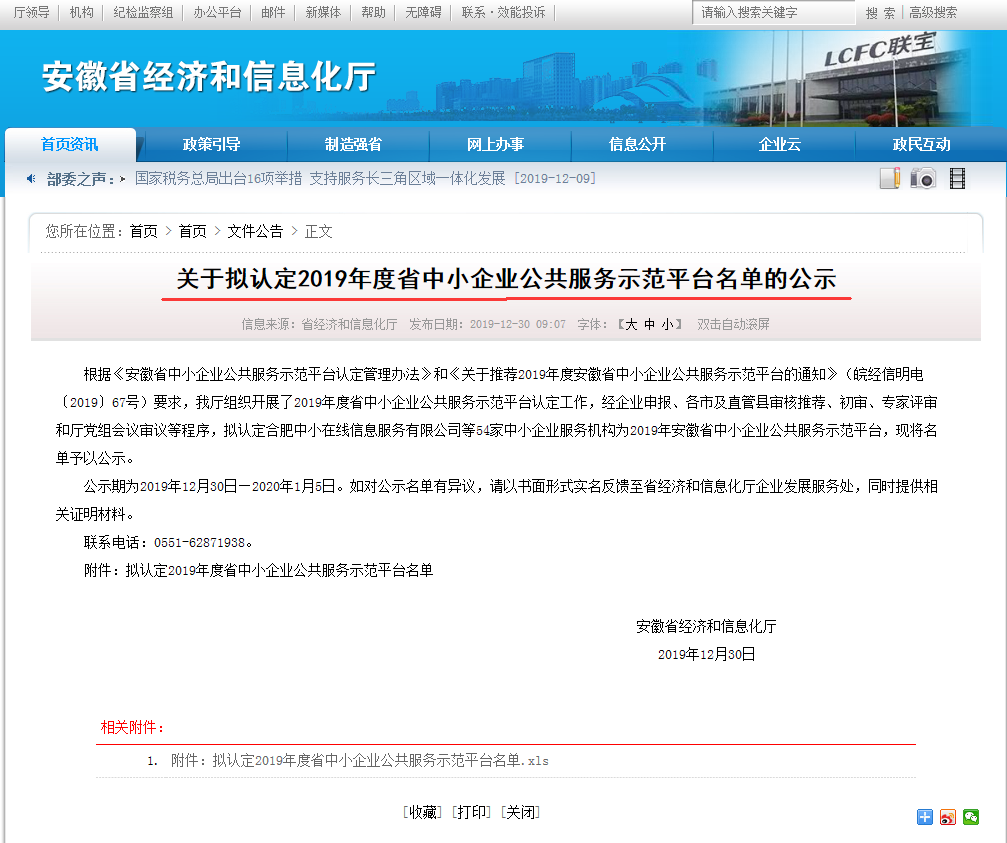Share the page to Weibo
The image size is (1007, 843).
(948, 817)
